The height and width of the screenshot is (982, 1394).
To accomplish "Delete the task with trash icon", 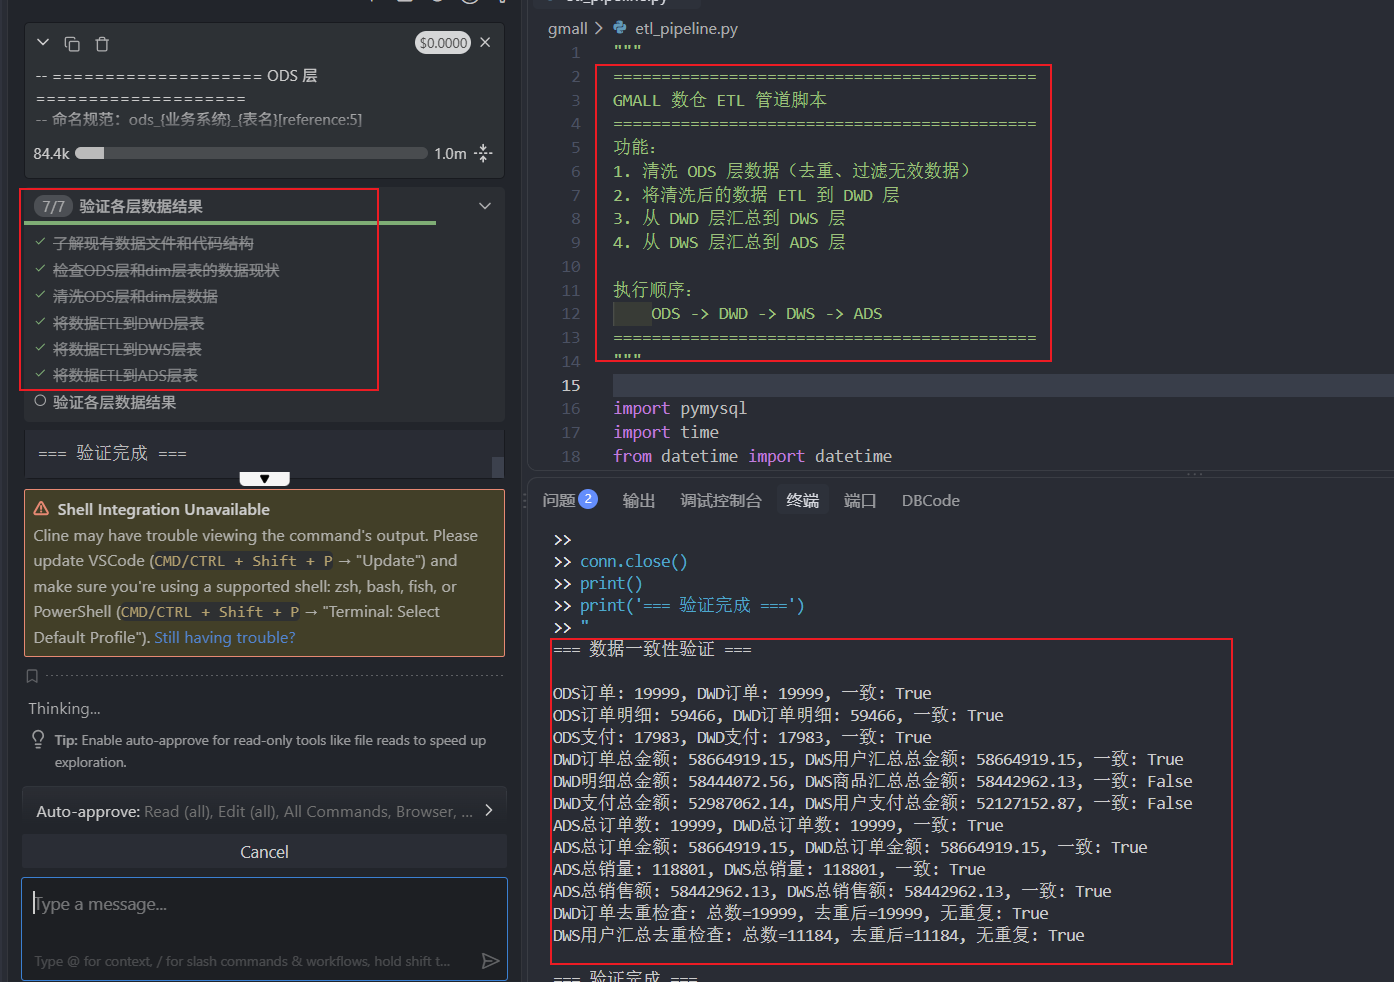I will click(102, 44).
